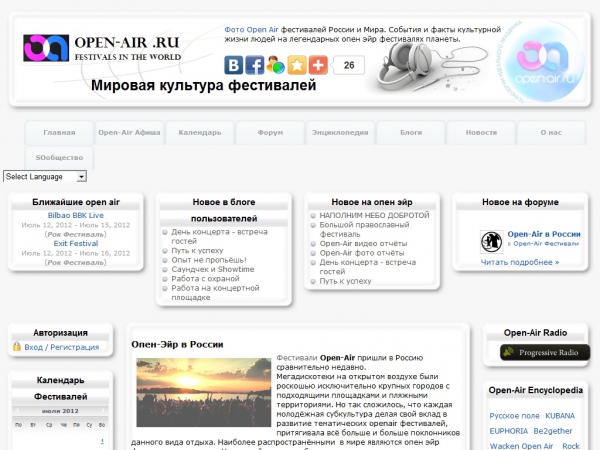Screen dimensions: 600x450
Task: Click the Мировая культура фестивалей heading
Action: coord(204,85)
